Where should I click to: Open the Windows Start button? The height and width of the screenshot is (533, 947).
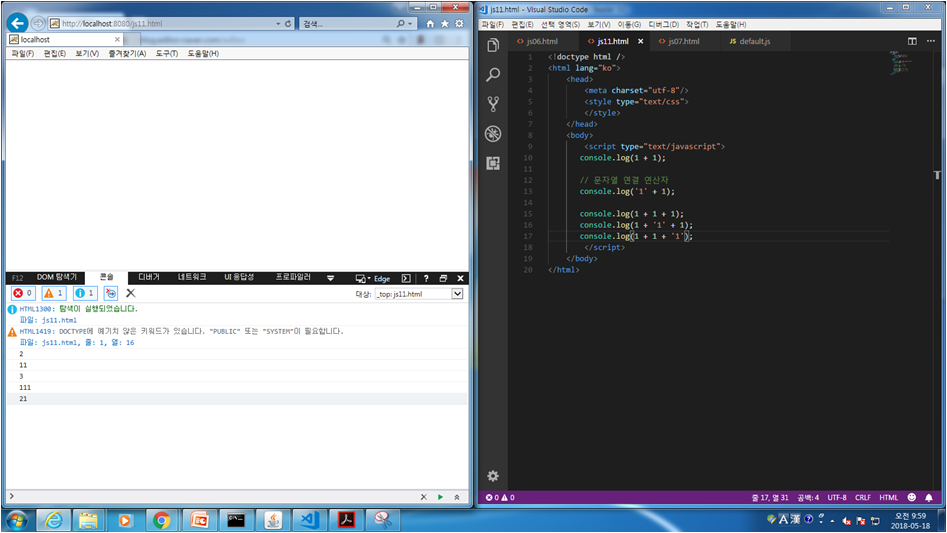coord(17,520)
